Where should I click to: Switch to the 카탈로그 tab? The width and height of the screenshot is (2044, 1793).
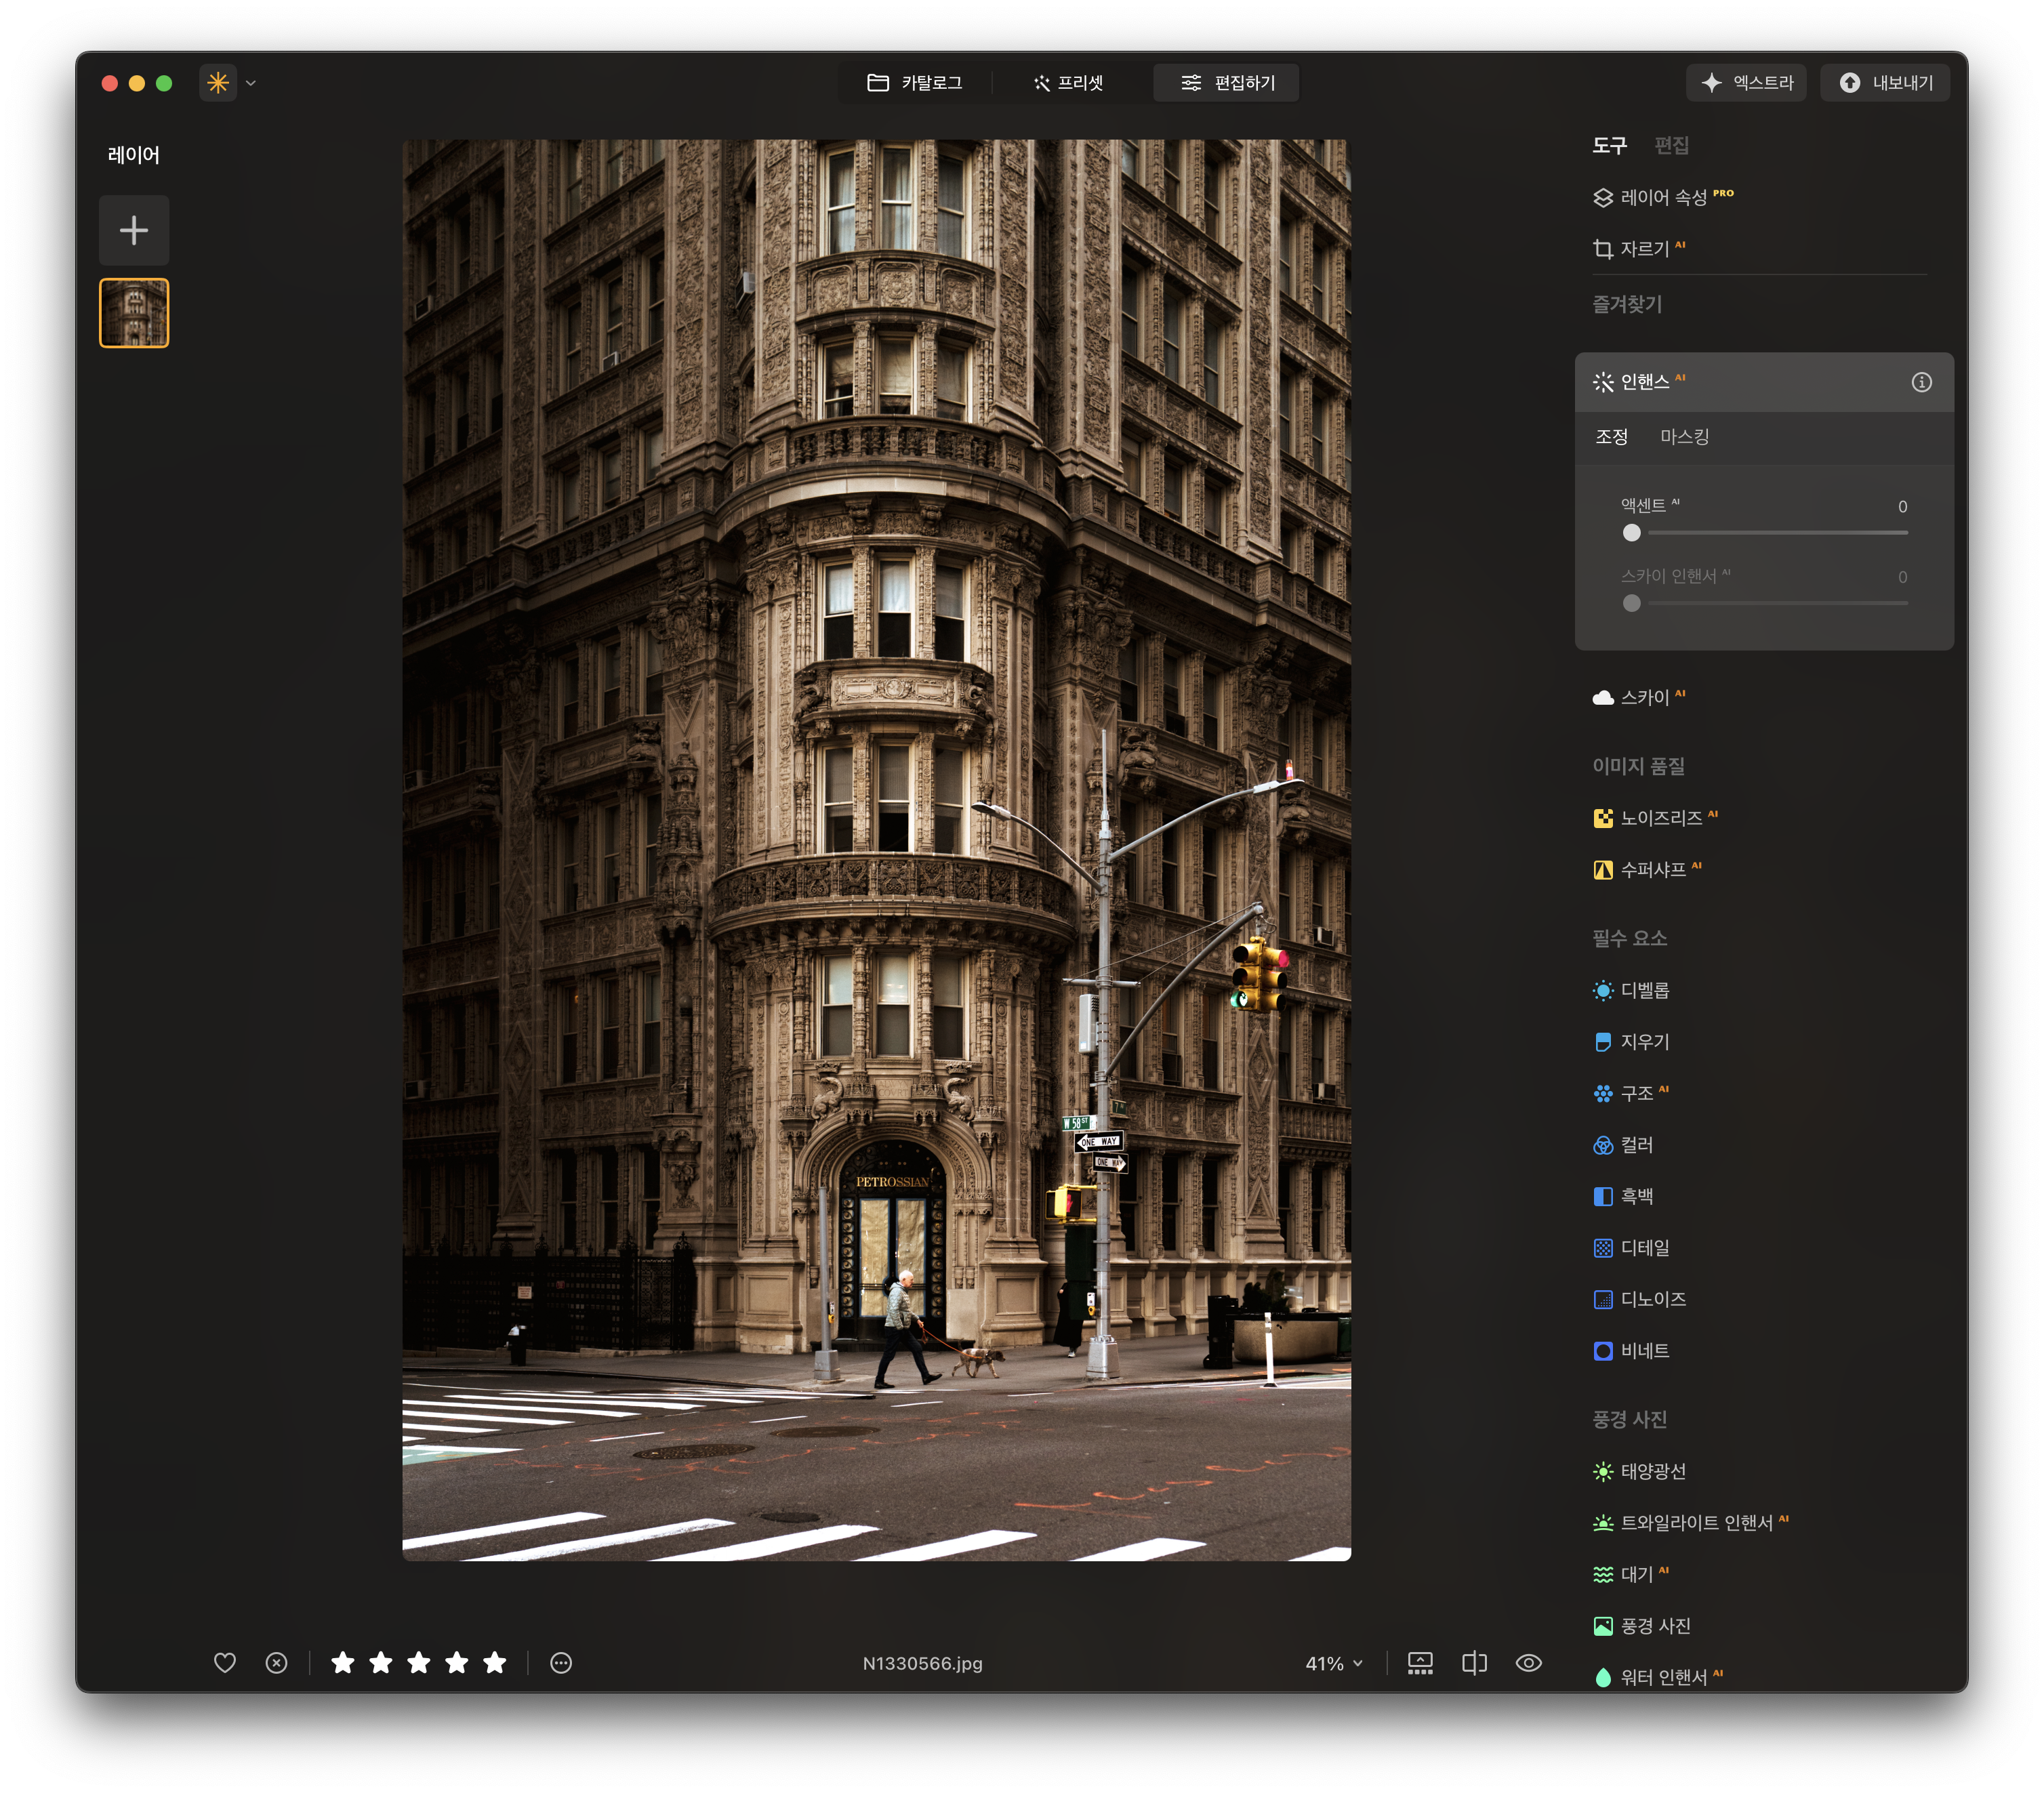915,83
